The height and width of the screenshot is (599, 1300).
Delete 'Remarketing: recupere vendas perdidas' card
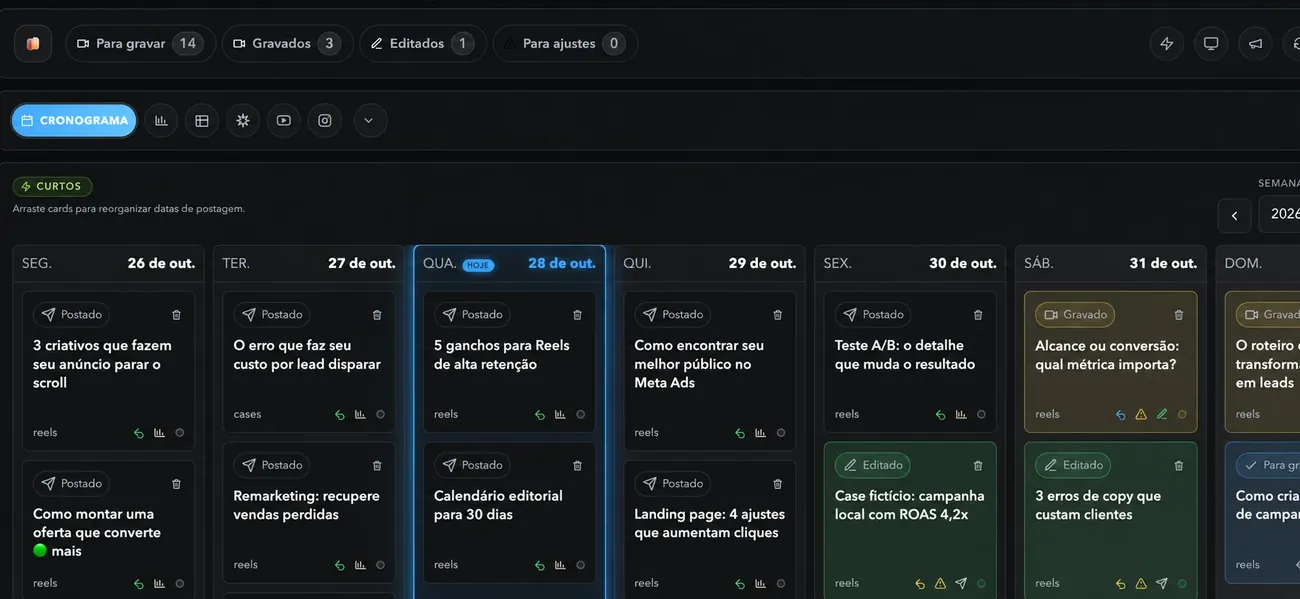(377, 466)
